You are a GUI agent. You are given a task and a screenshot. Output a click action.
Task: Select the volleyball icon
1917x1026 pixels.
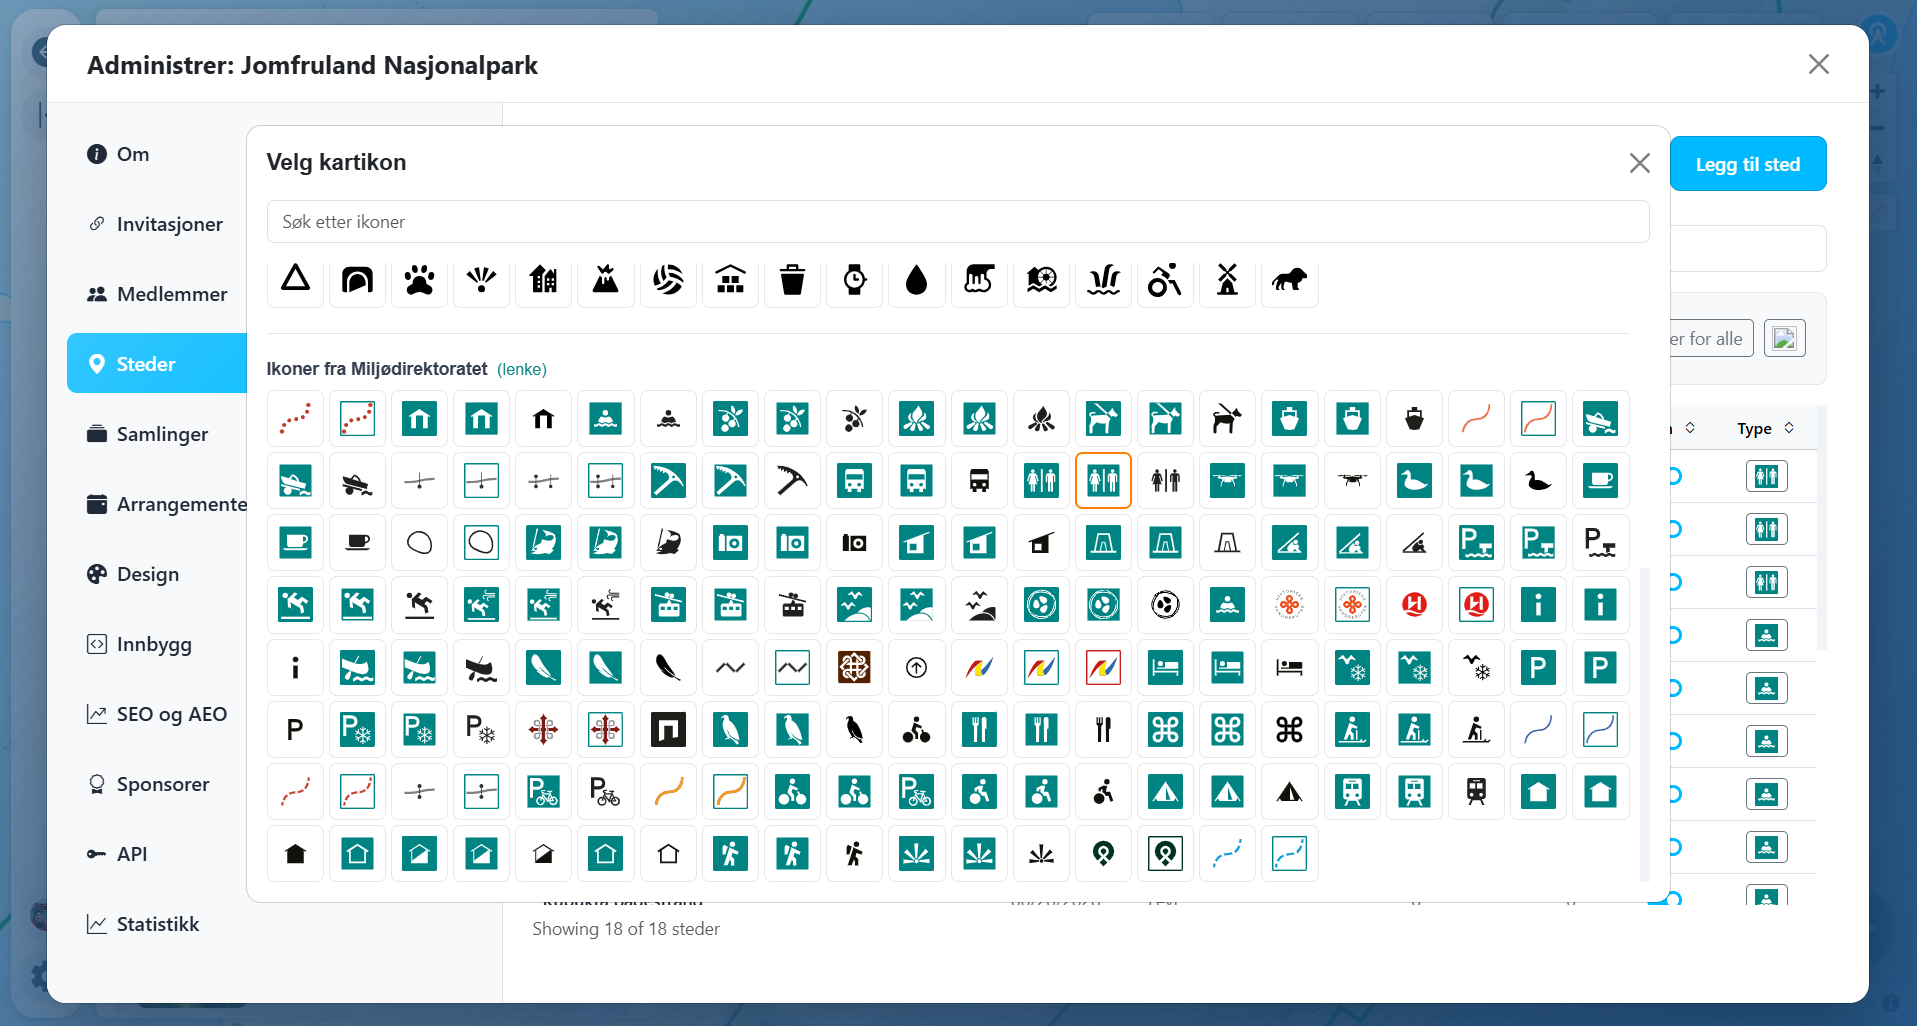(x=668, y=280)
